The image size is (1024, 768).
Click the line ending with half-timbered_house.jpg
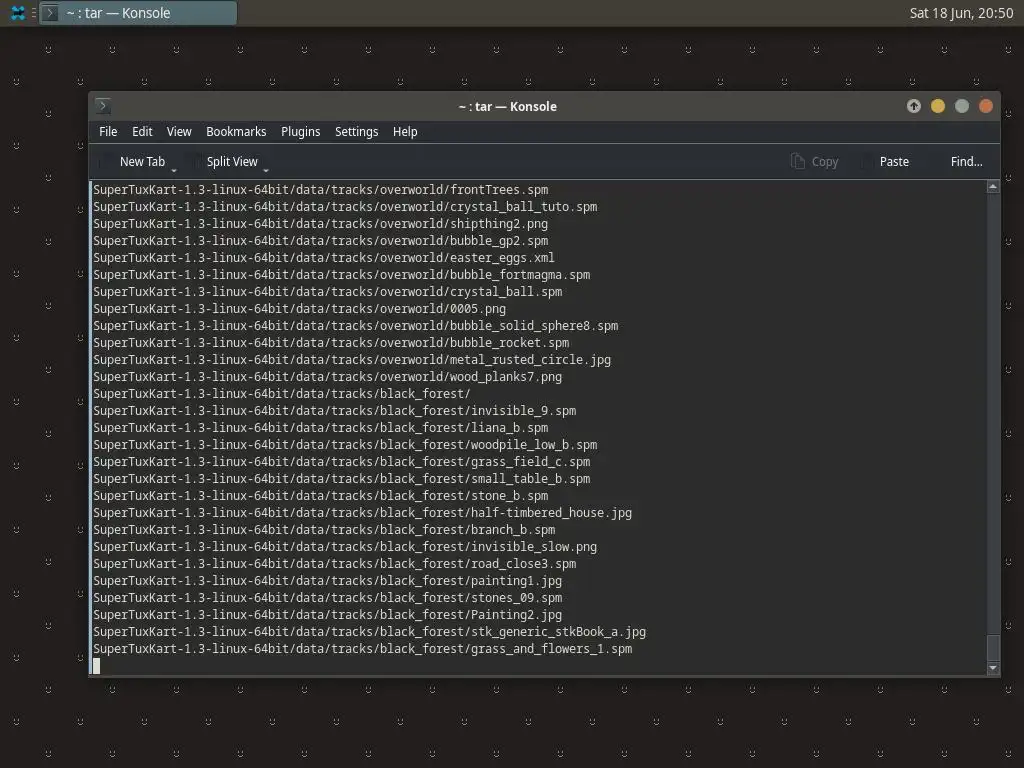tap(362, 513)
